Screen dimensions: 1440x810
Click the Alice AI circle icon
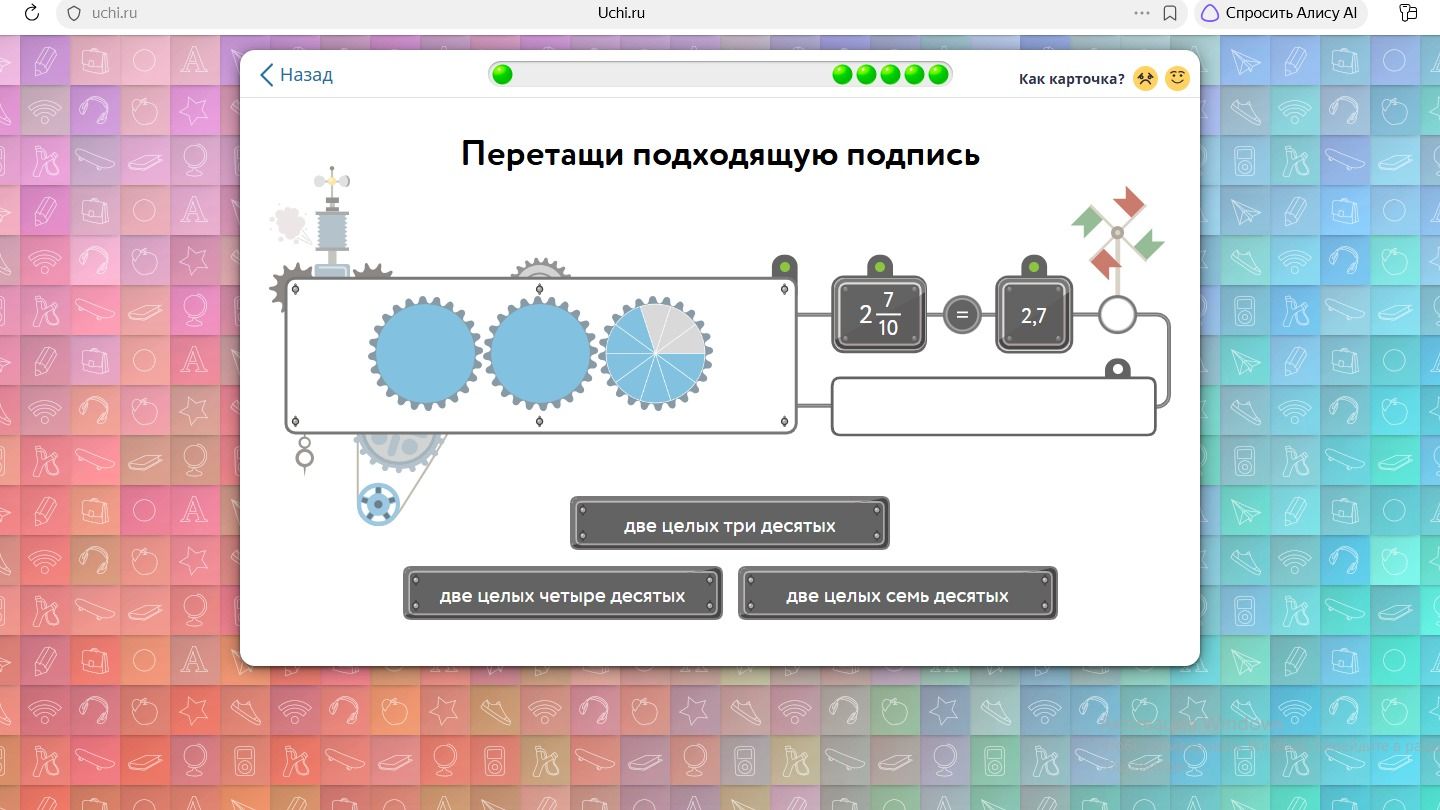(1210, 14)
